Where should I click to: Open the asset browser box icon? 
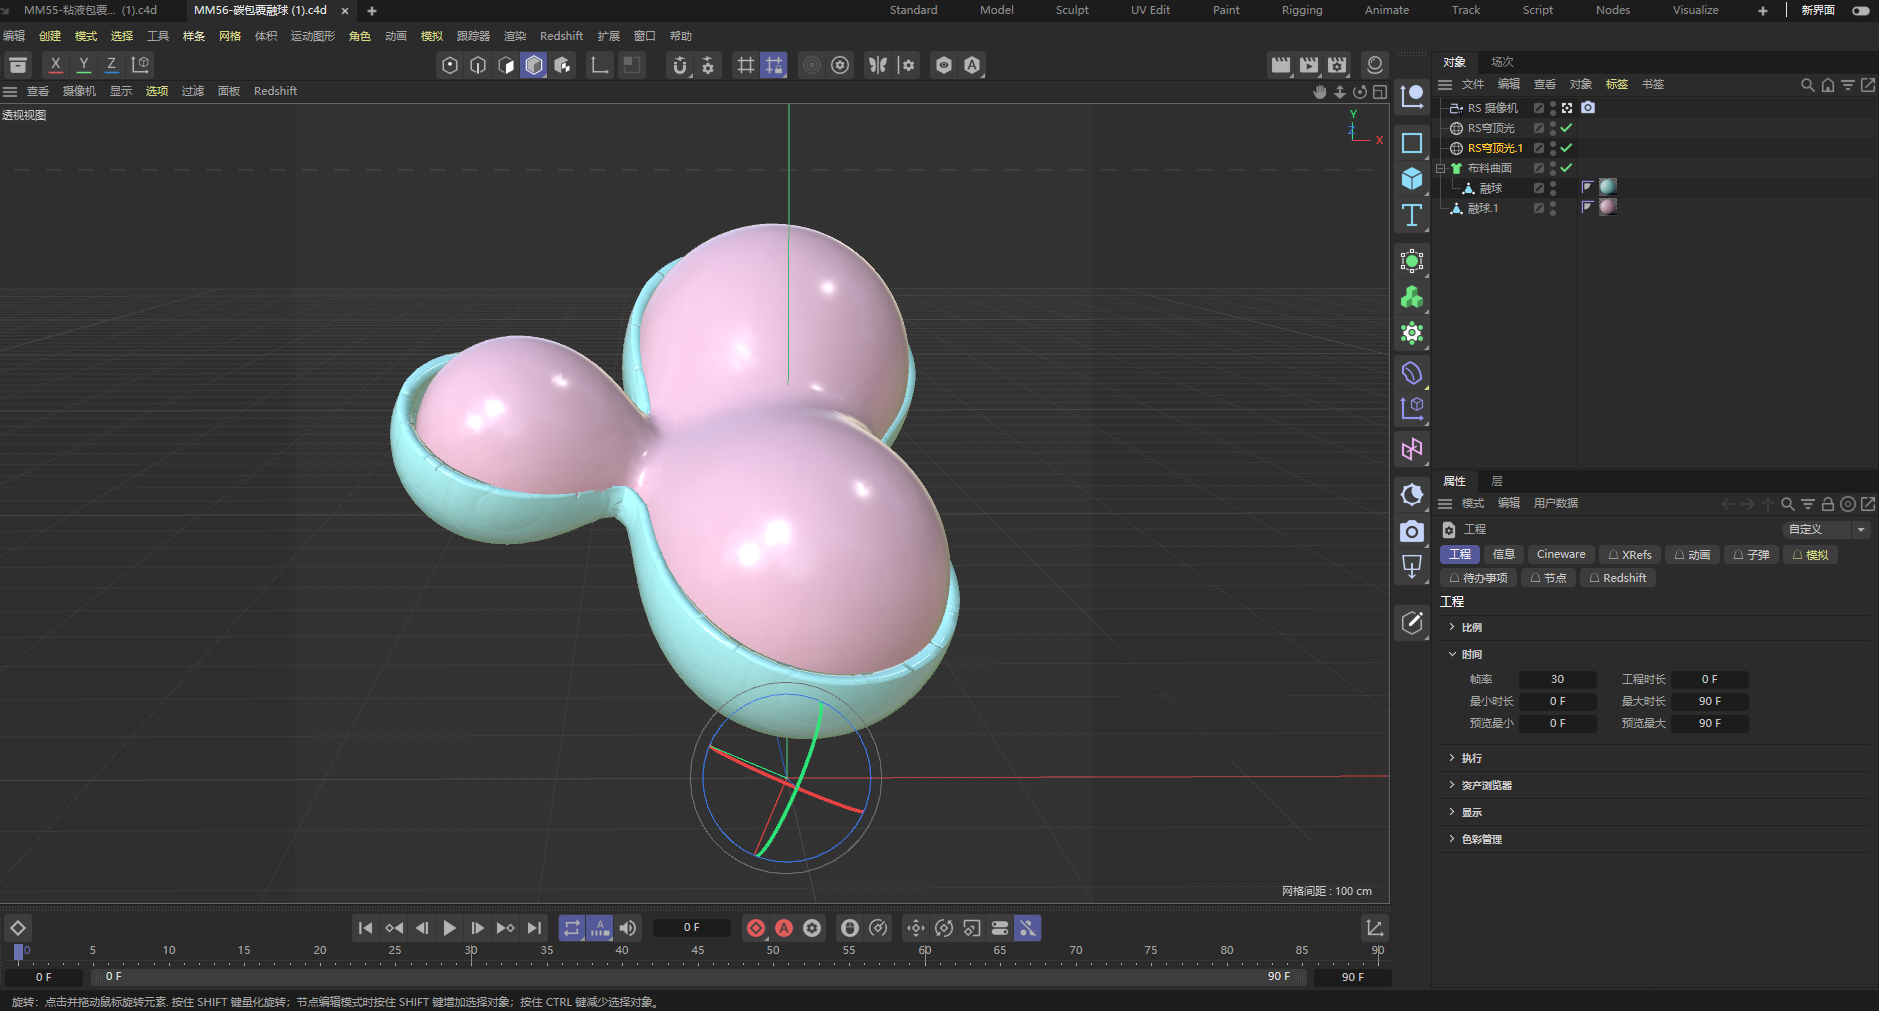(x=18, y=65)
